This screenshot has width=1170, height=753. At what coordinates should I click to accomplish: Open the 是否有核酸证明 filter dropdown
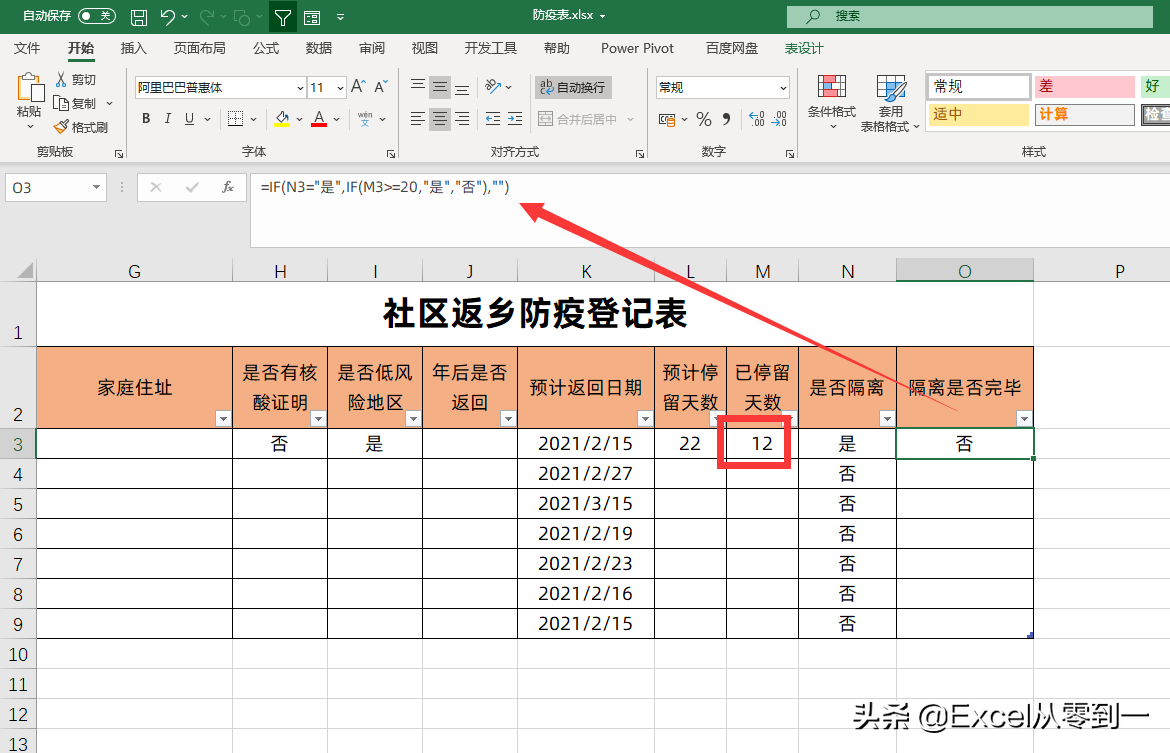(318, 419)
